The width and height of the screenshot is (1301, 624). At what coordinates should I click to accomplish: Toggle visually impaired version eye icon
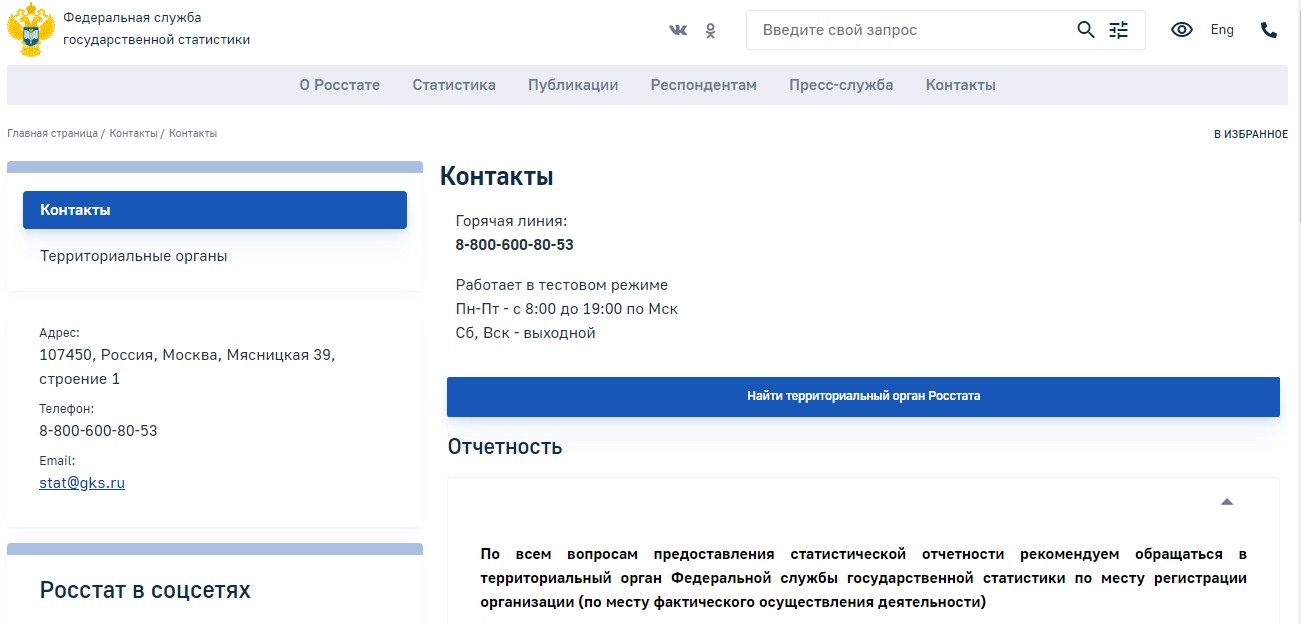1182,30
